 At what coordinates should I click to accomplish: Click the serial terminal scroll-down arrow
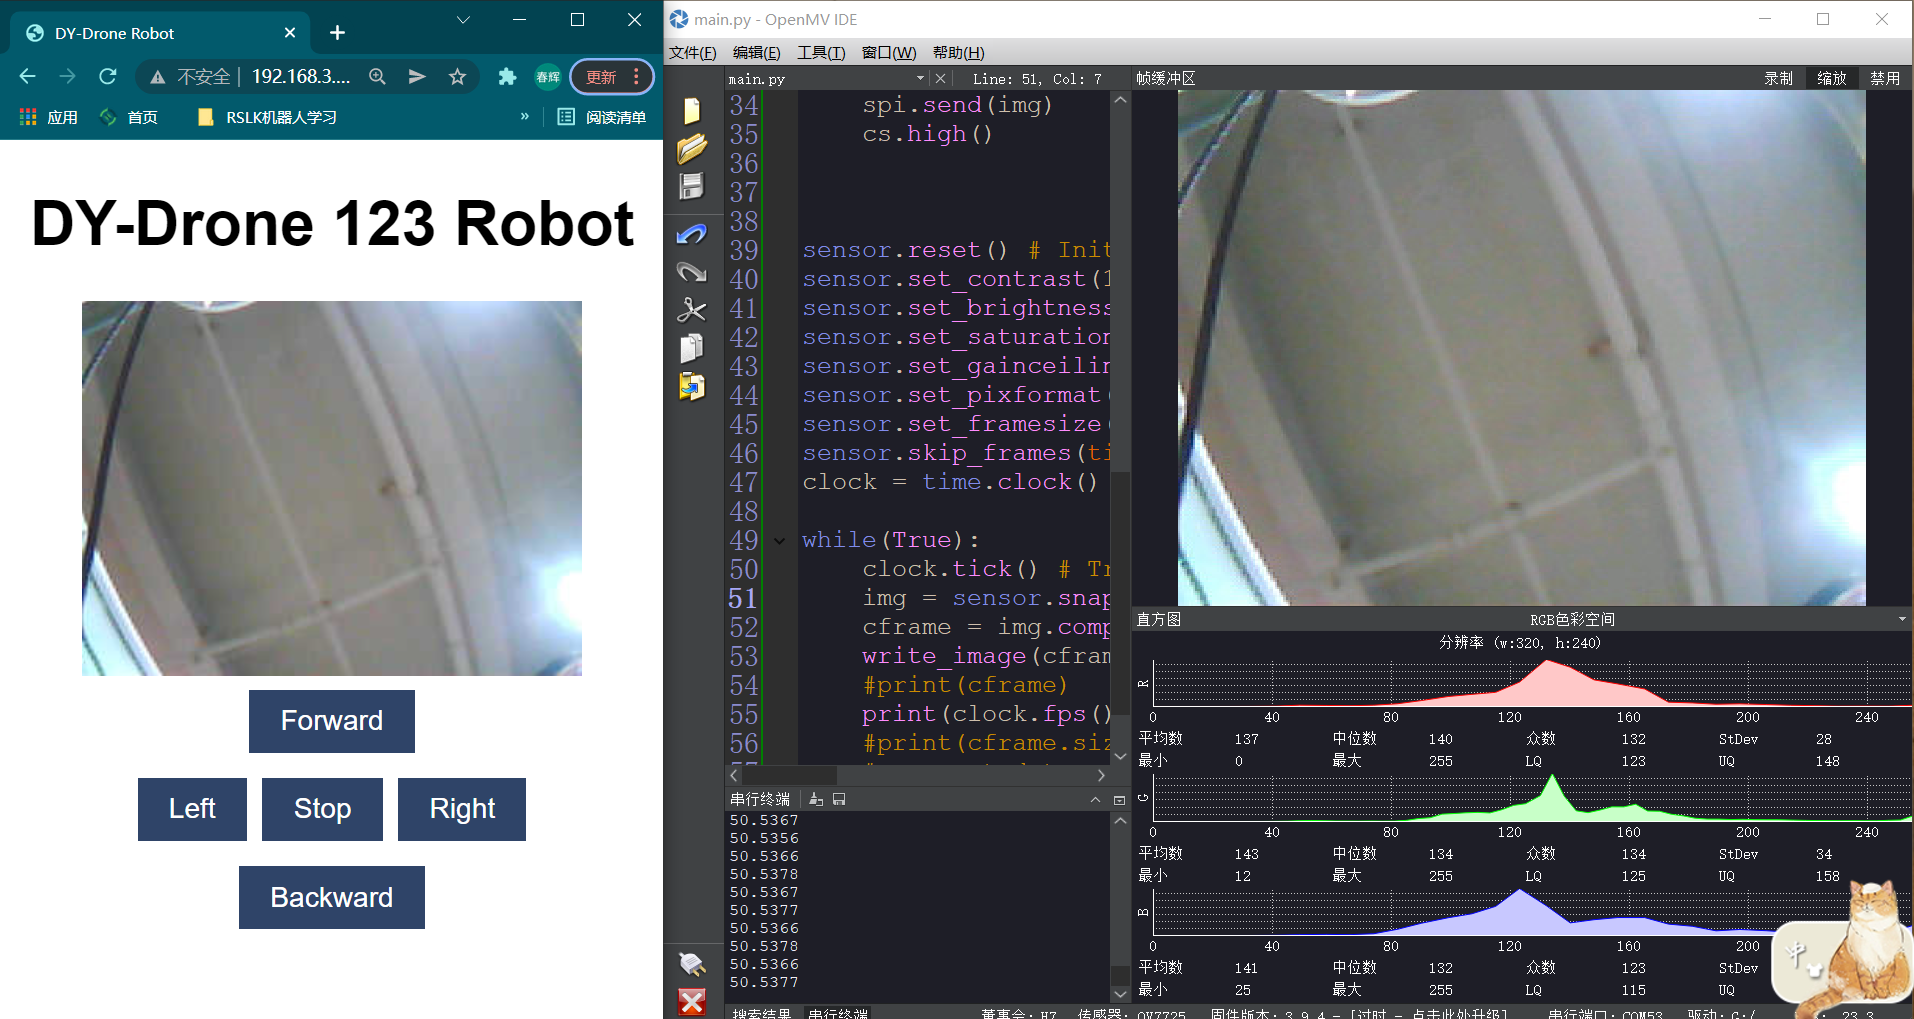[1120, 994]
